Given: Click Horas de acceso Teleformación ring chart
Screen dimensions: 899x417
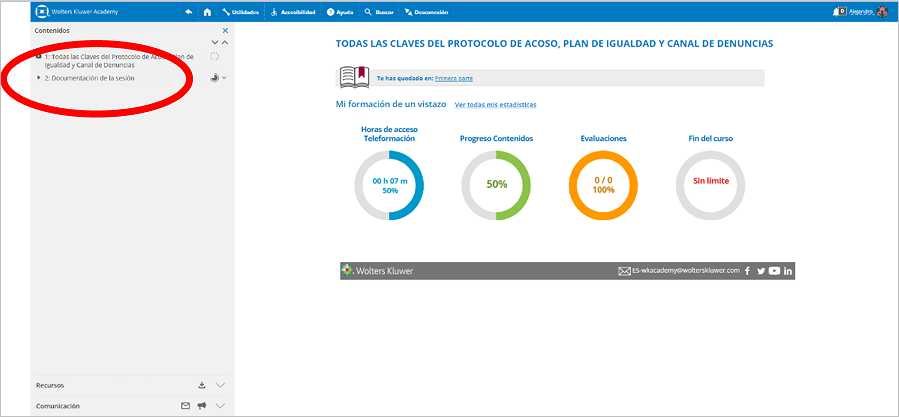Looking at the screenshot, I should [x=389, y=185].
